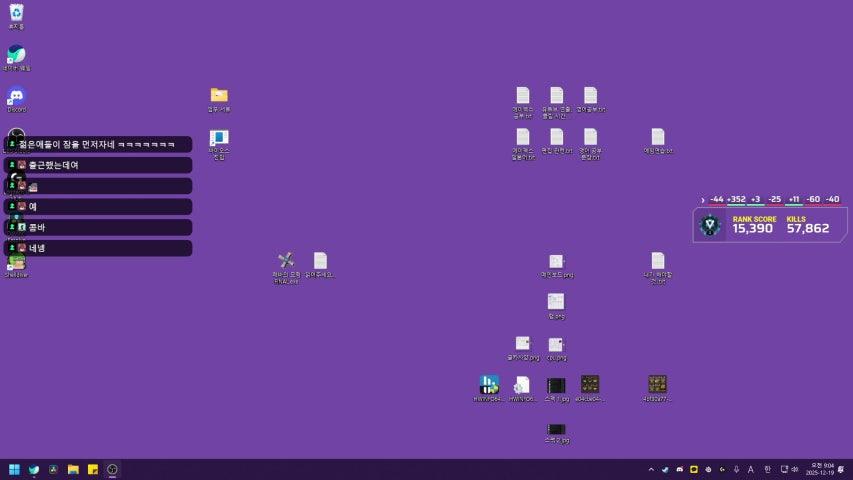Open File Explorer from the taskbar
This screenshot has width=853, height=480.
[x=73, y=469]
